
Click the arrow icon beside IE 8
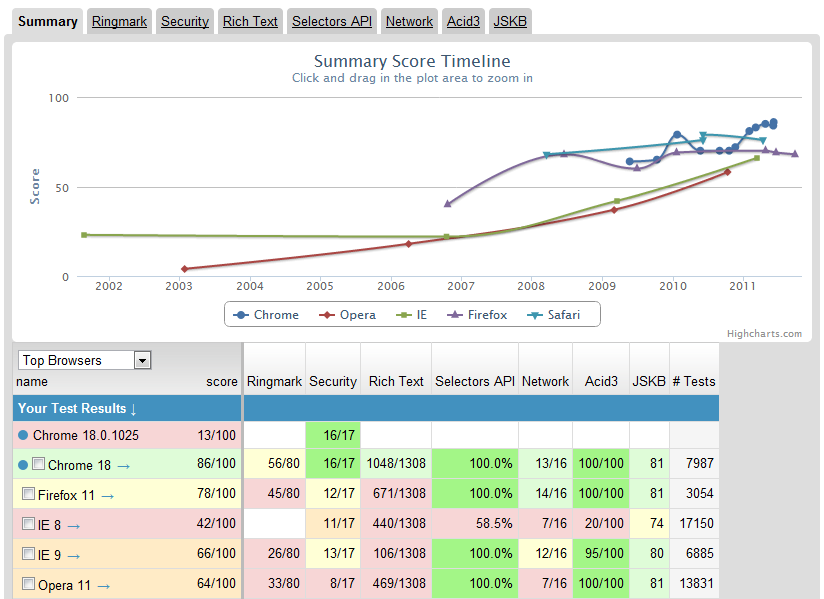tap(74, 525)
